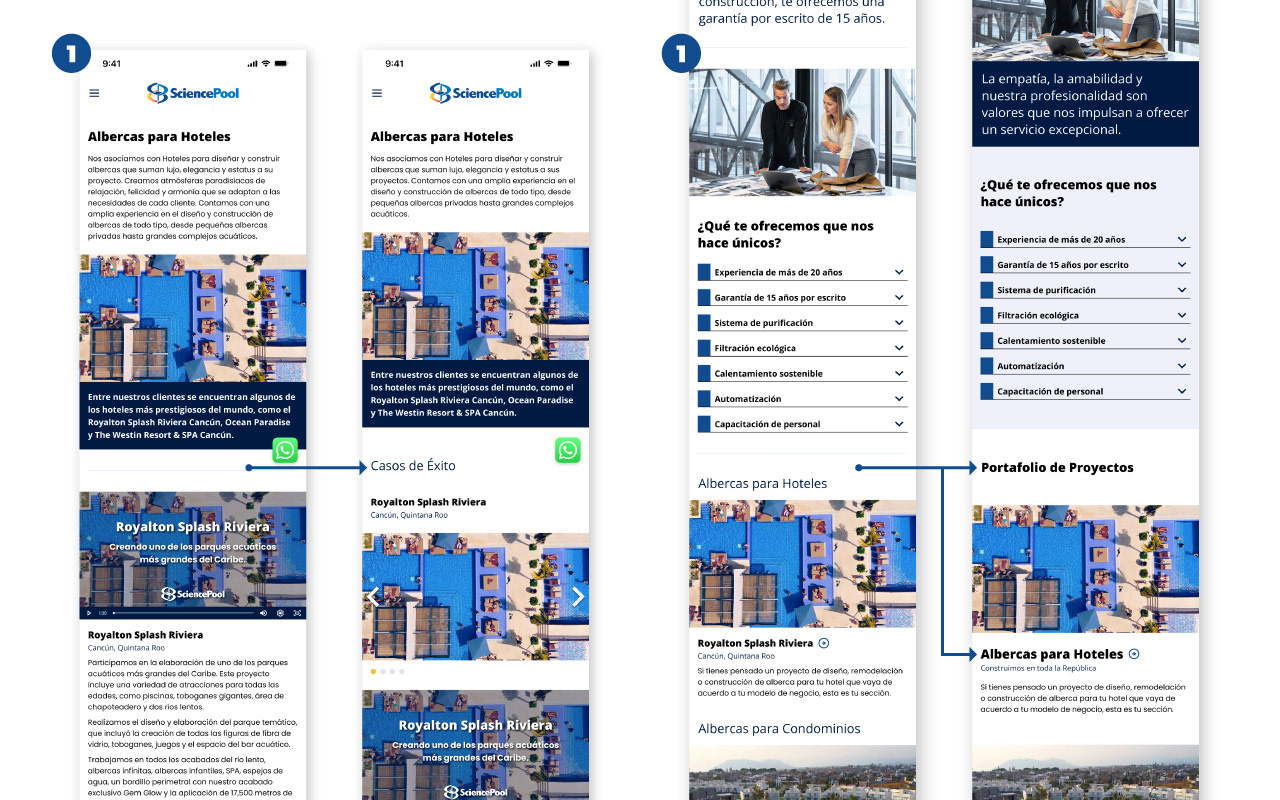This screenshot has width=1280, height=800.
Task: Toggle the video player volume icon
Action: 263,613
